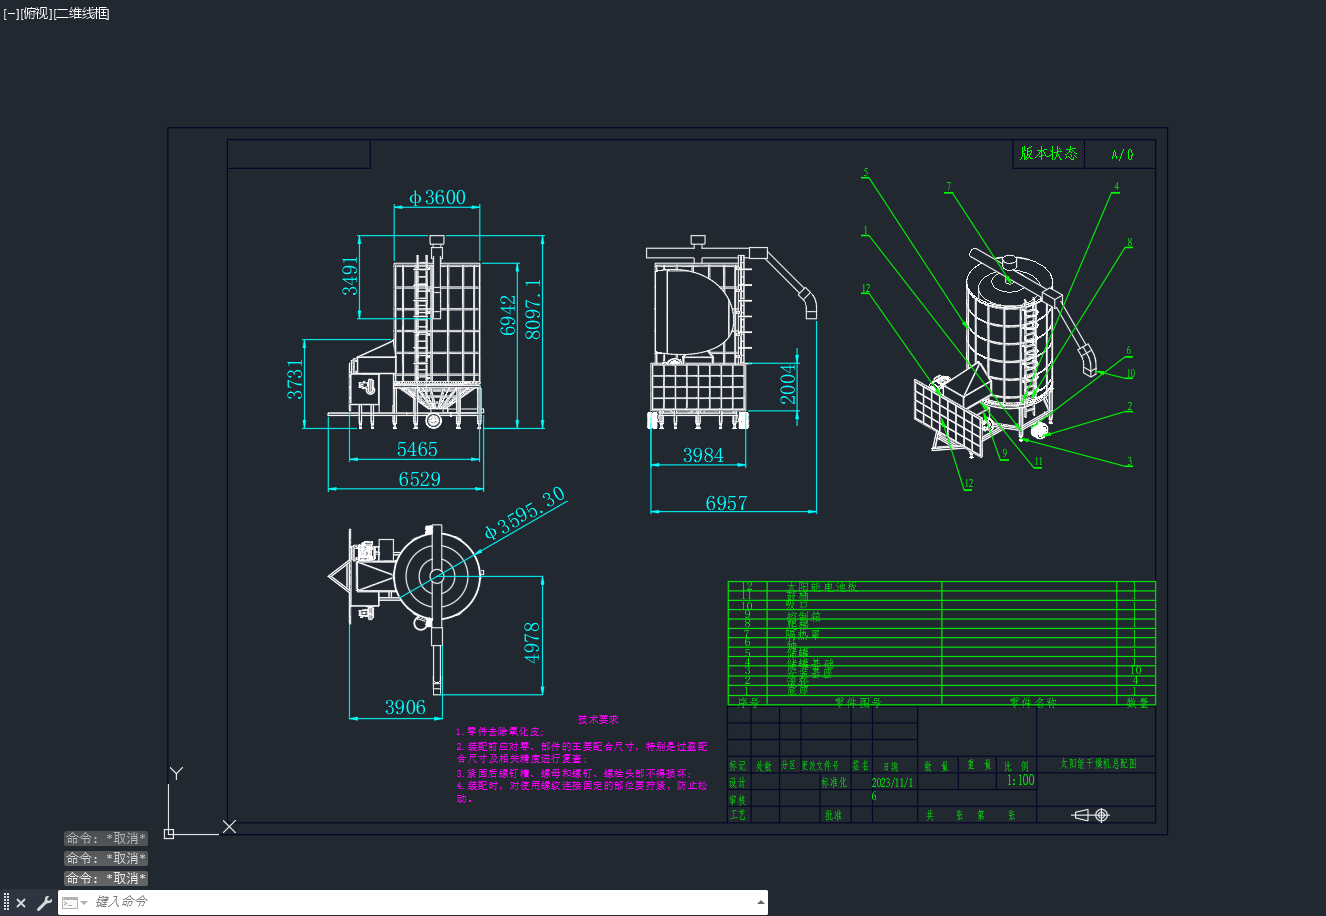This screenshot has width=1326, height=916.
Task: Pick the note line 1.零件去除氧化皮
Action: pyautogui.click(x=500, y=732)
